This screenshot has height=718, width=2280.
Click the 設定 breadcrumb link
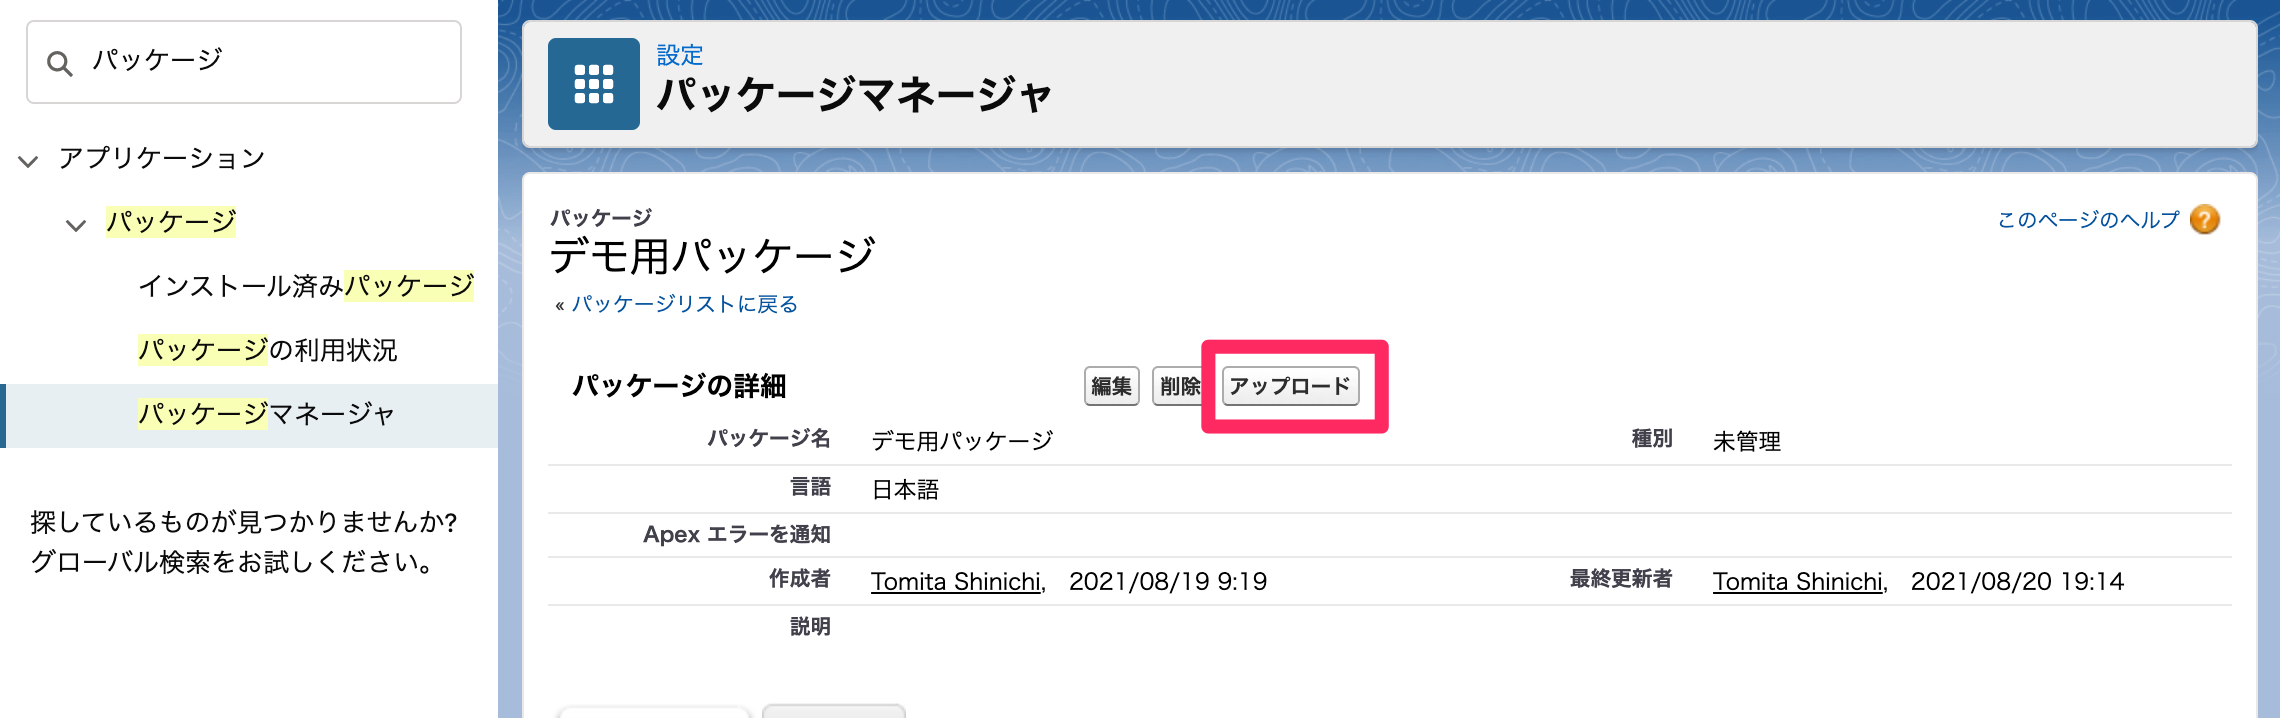[x=680, y=55]
